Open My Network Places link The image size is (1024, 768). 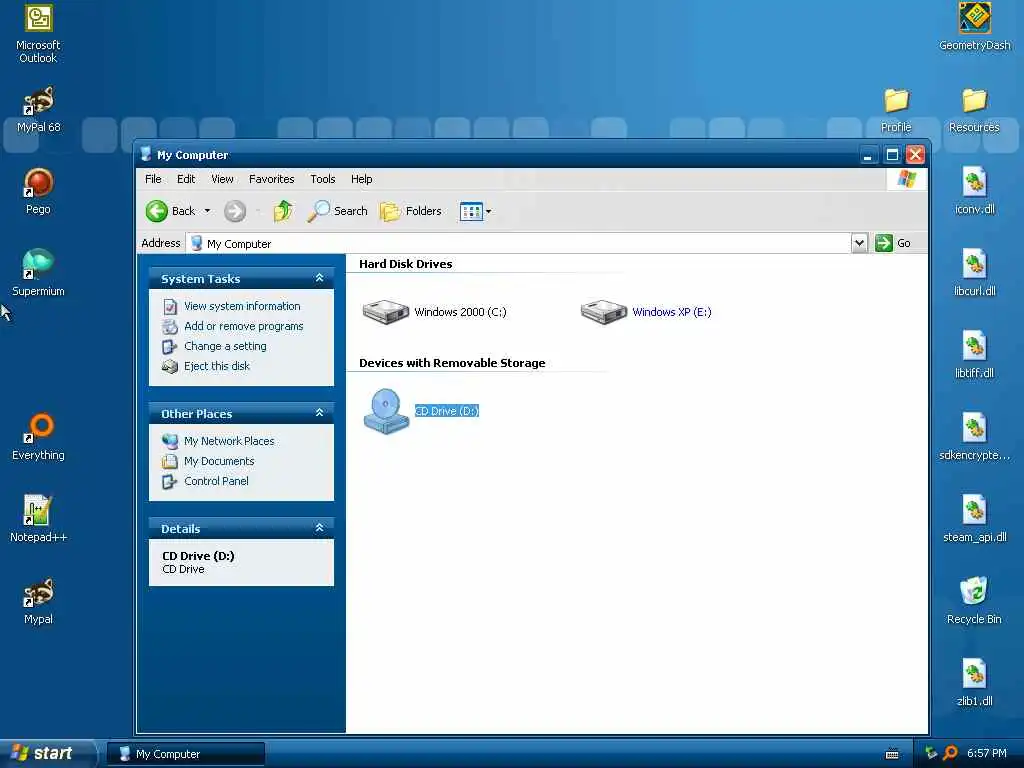[x=229, y=441]
